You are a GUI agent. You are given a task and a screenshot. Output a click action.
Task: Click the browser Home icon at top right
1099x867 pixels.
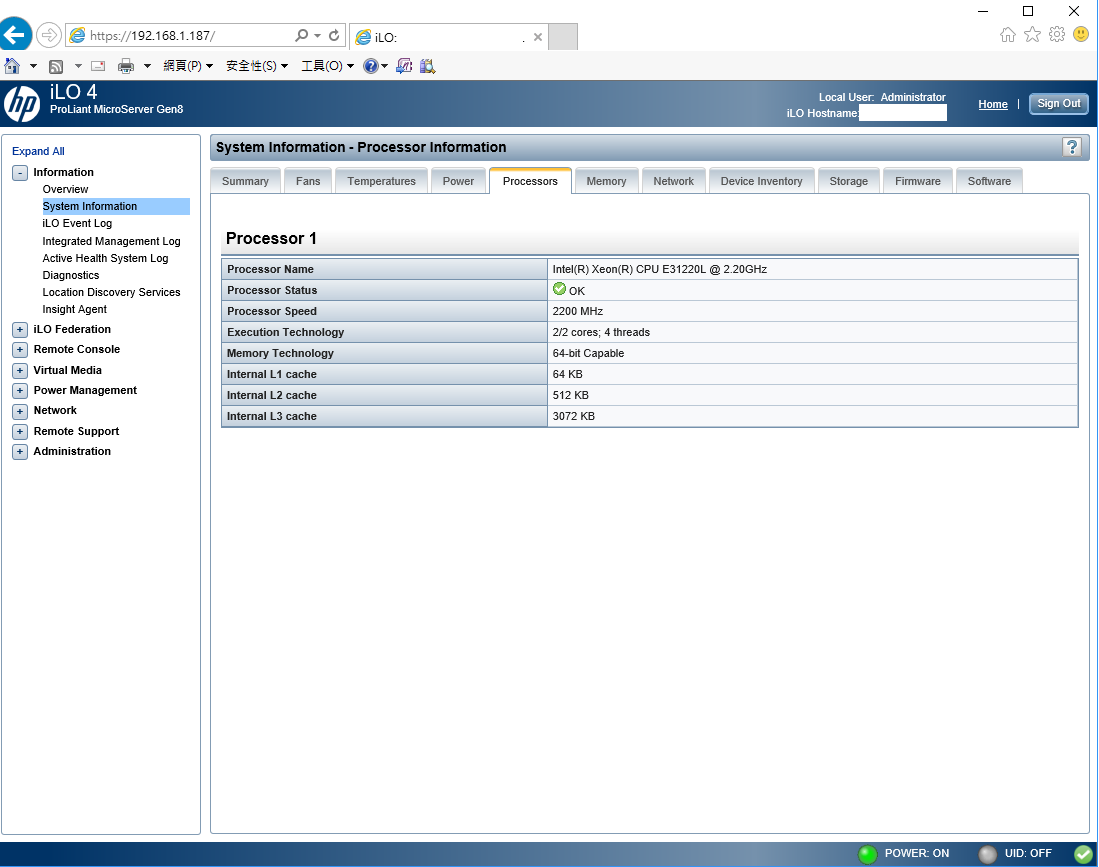(1008, 34)
